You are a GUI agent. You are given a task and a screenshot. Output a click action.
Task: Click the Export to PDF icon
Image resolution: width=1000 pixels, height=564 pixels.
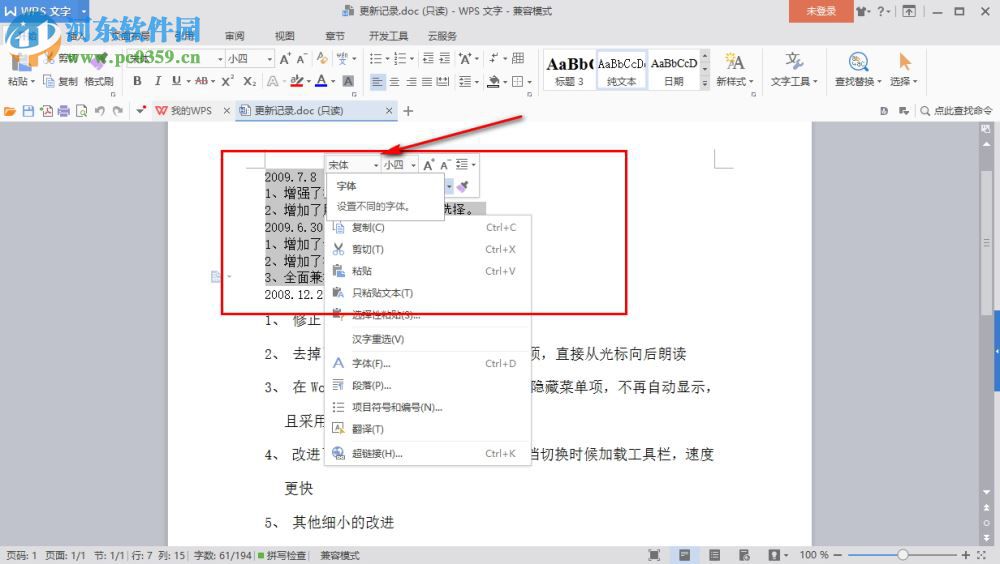tap(46, 111)
